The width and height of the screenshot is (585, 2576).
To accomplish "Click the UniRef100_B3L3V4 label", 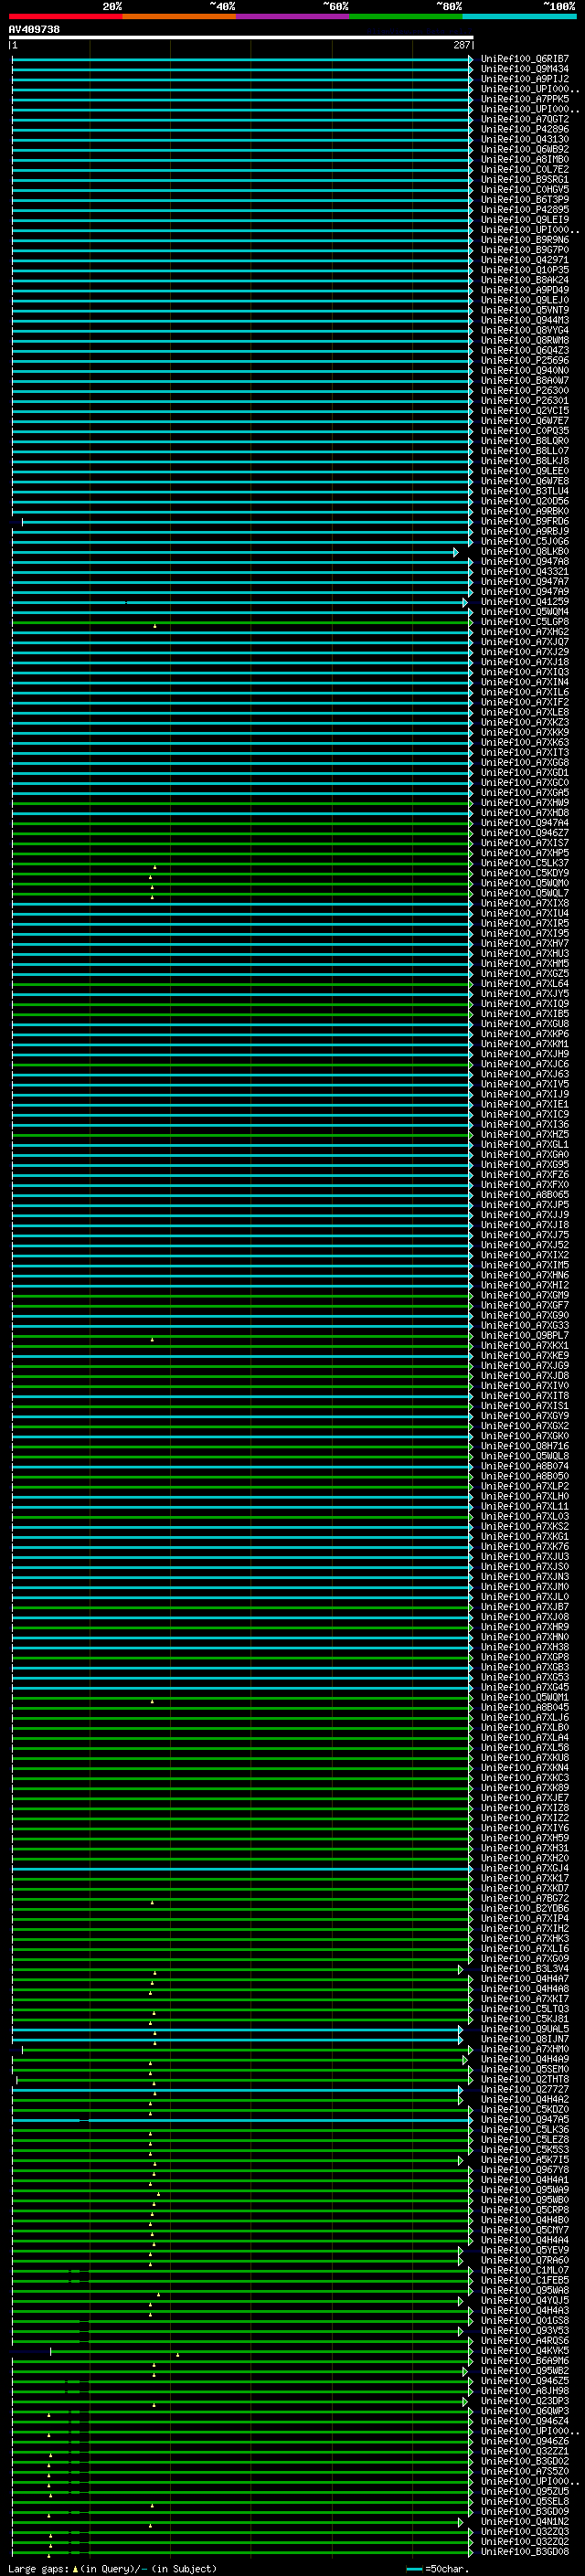I will (525, 1968).
